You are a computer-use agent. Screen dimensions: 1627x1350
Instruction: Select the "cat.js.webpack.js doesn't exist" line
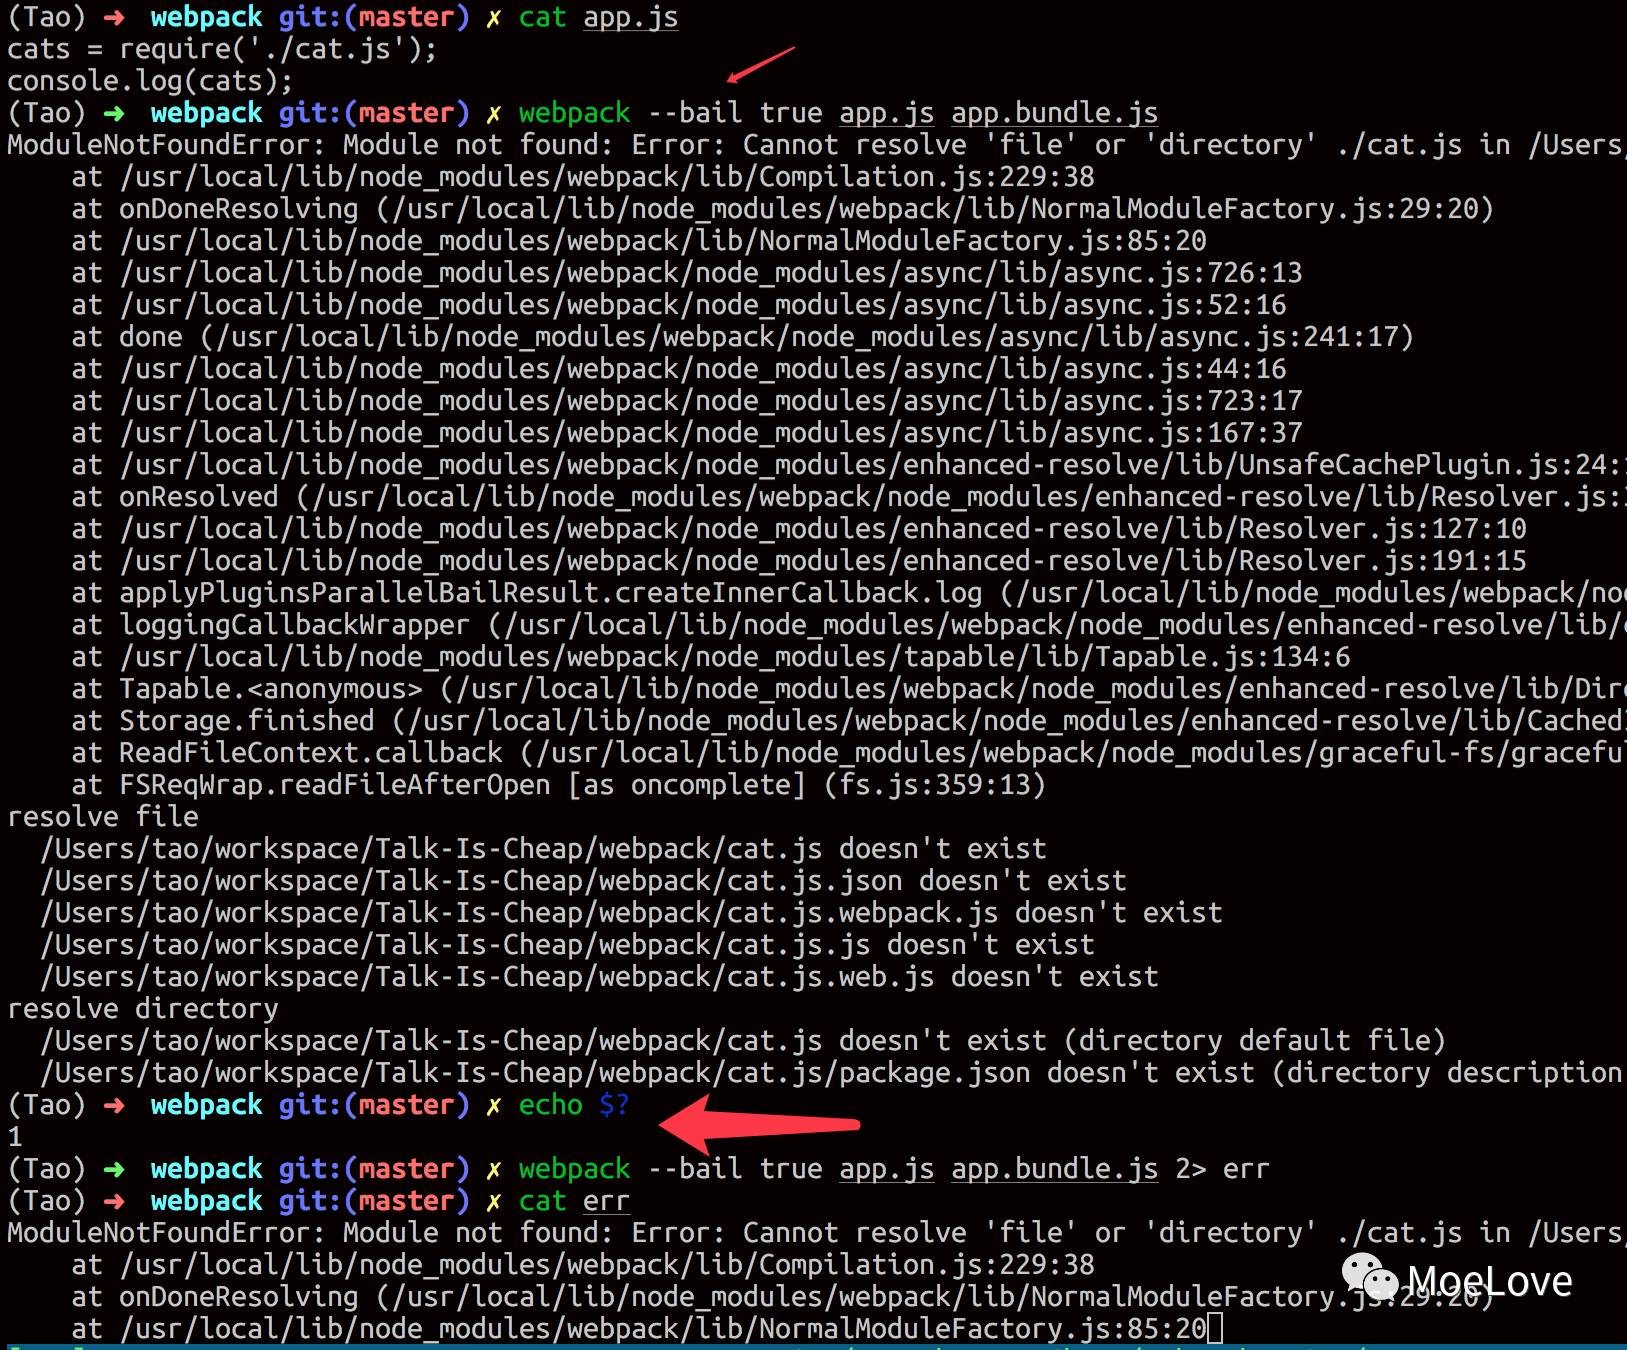(631, 913)
